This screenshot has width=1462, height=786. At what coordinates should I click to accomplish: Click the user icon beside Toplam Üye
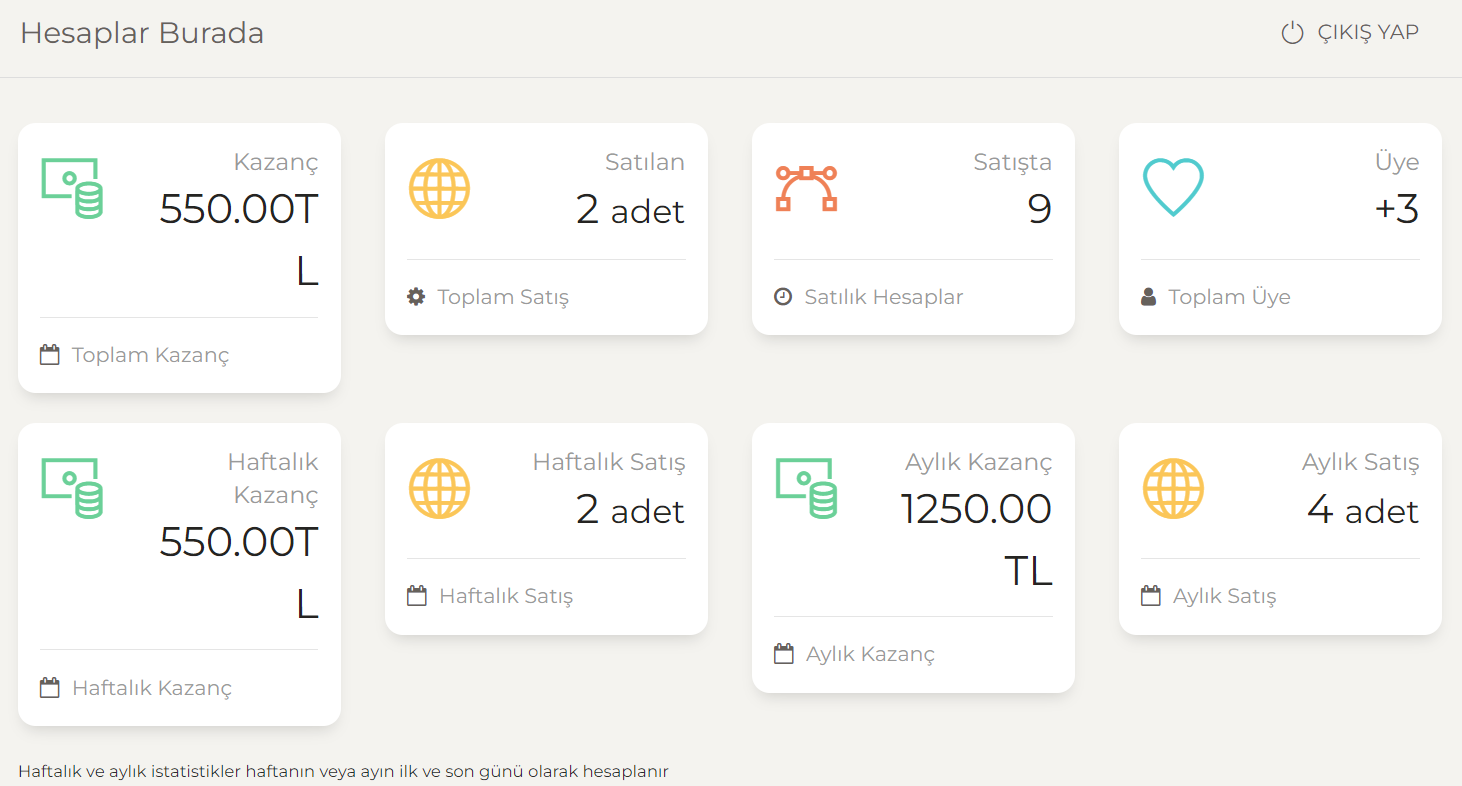click(1149, 296)
